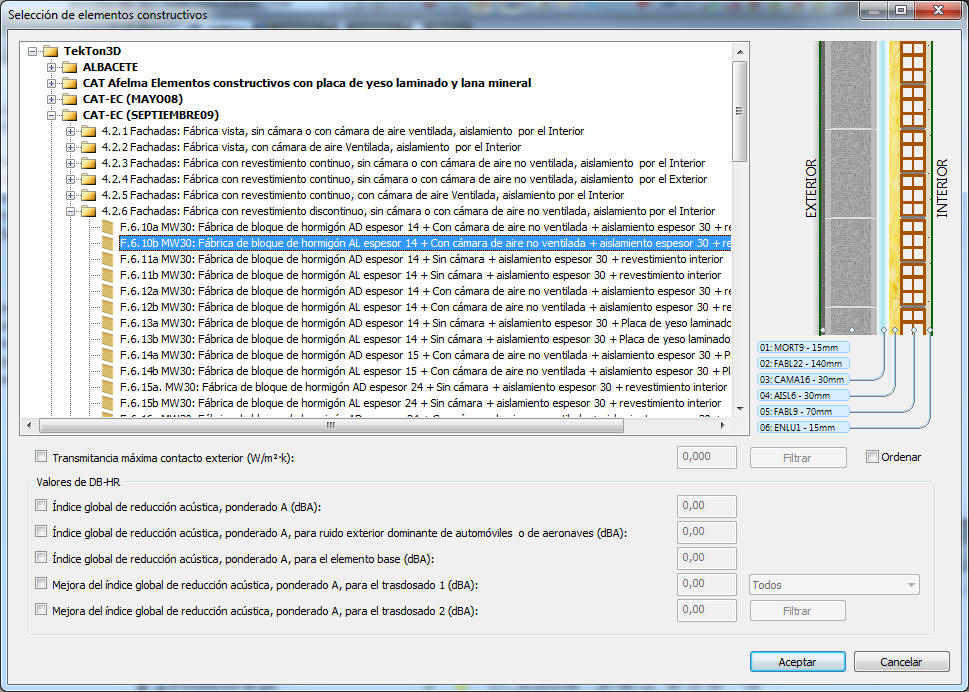Image resolution: width=969 pixels, height=692 pixels.
Task: Enable Transmitancia máxima contacto exterior checkbox
Action: pos(41,457)
